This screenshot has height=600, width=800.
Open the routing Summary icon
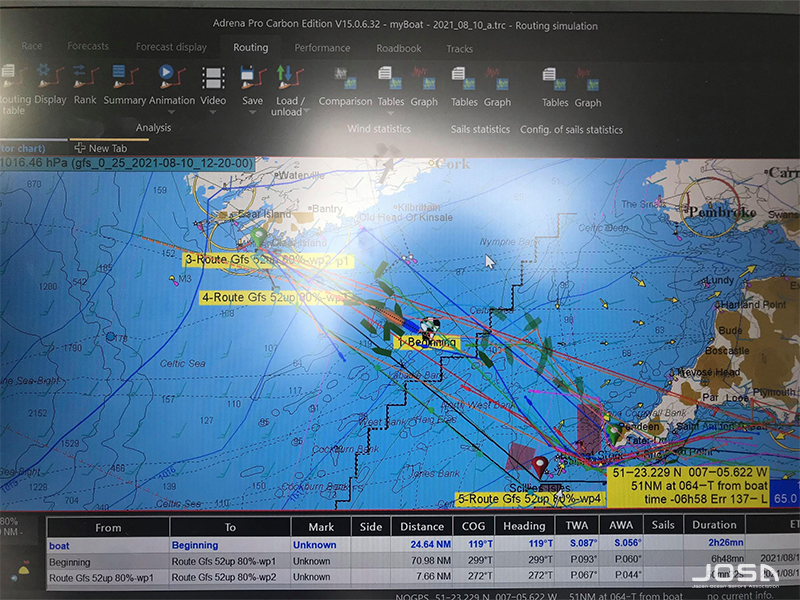point(124,77)
